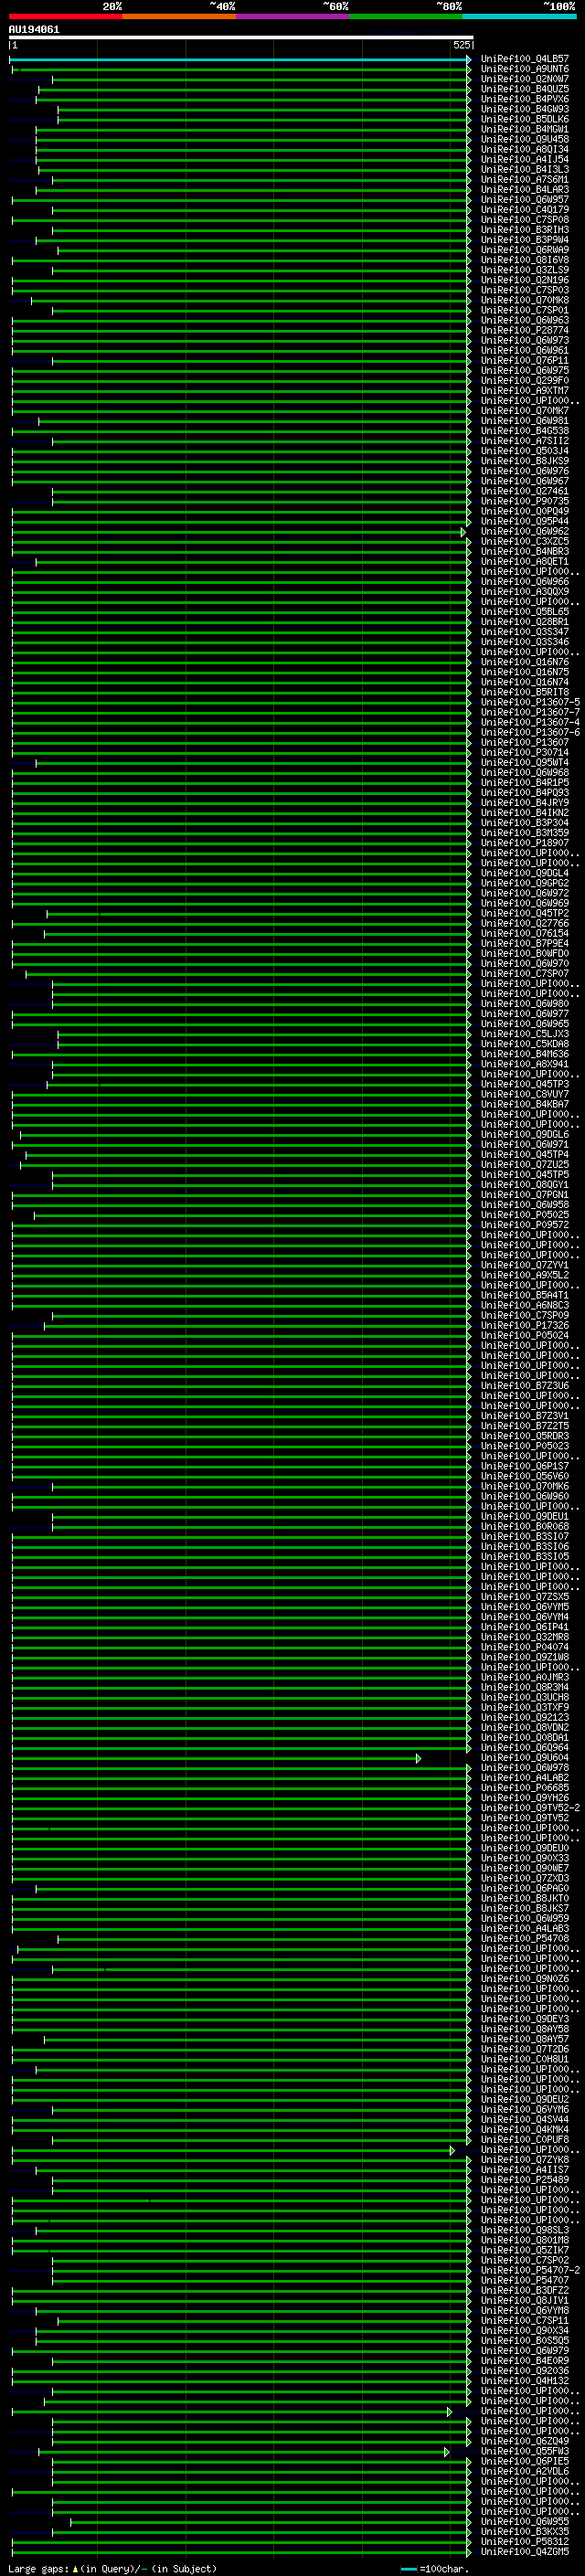Open hit UniRef100_B4GW93

524,109
